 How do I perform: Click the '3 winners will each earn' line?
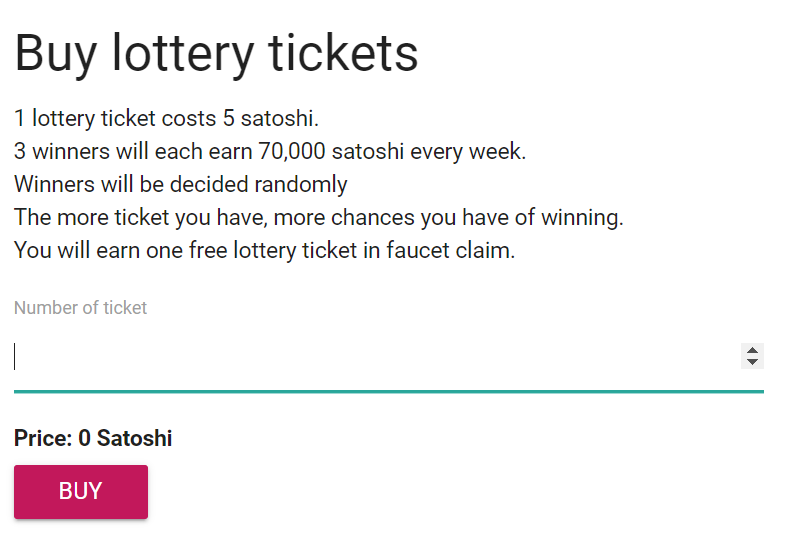[x=270, y=152]
